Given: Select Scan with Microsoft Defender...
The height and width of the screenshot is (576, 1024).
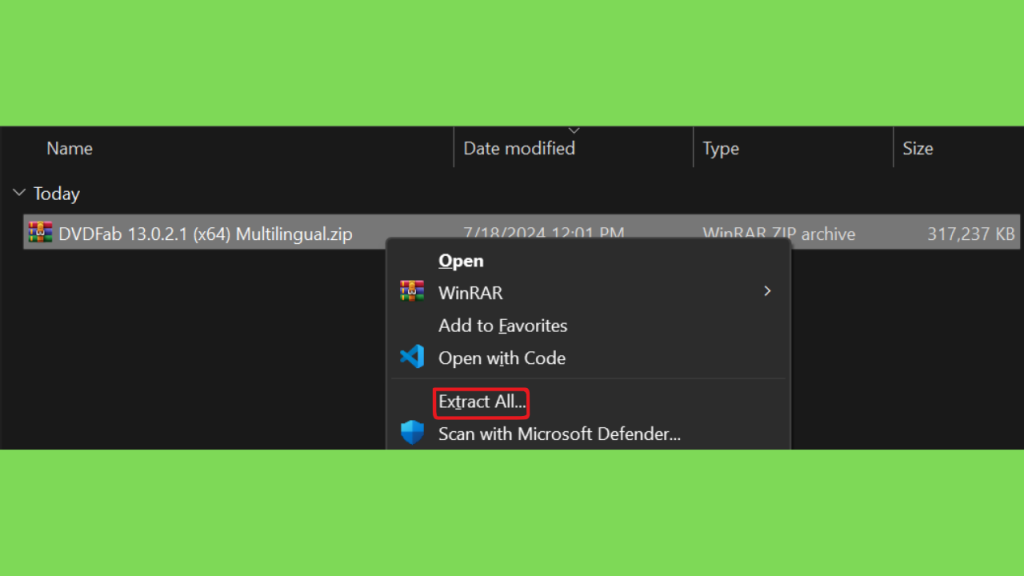Looking at the screenshot, I should [559, 434].
